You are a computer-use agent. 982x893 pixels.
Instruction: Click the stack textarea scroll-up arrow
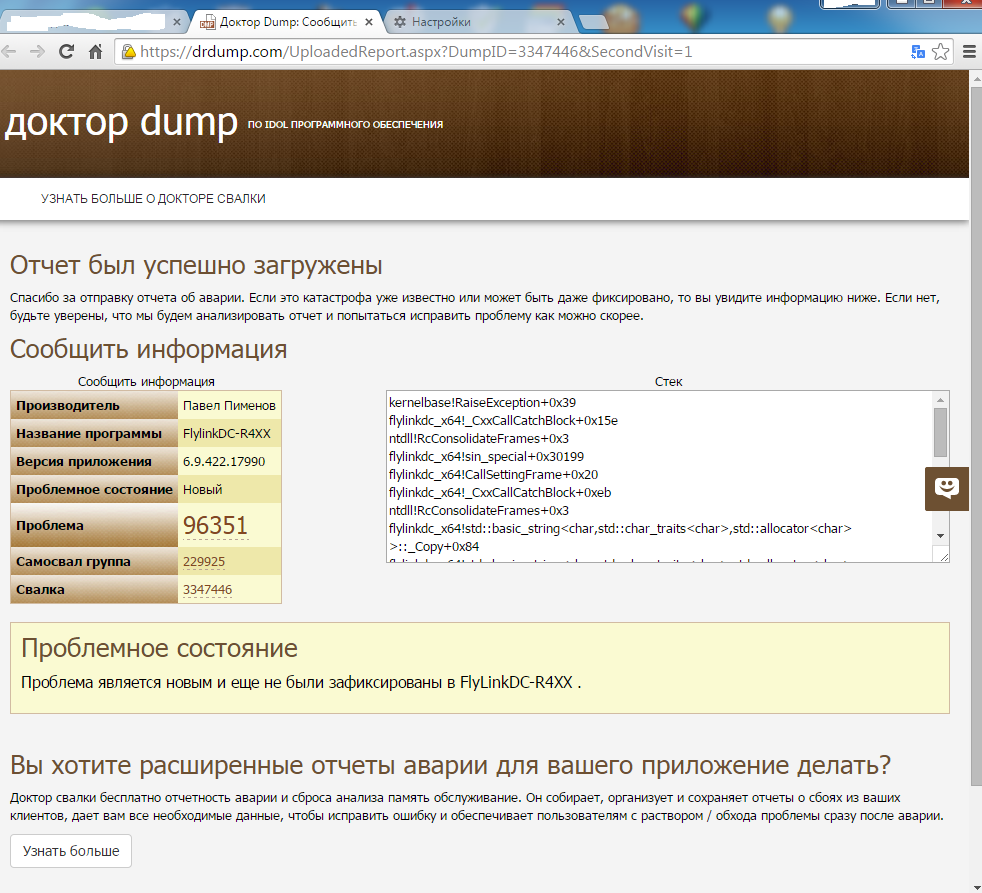(940, 400)
